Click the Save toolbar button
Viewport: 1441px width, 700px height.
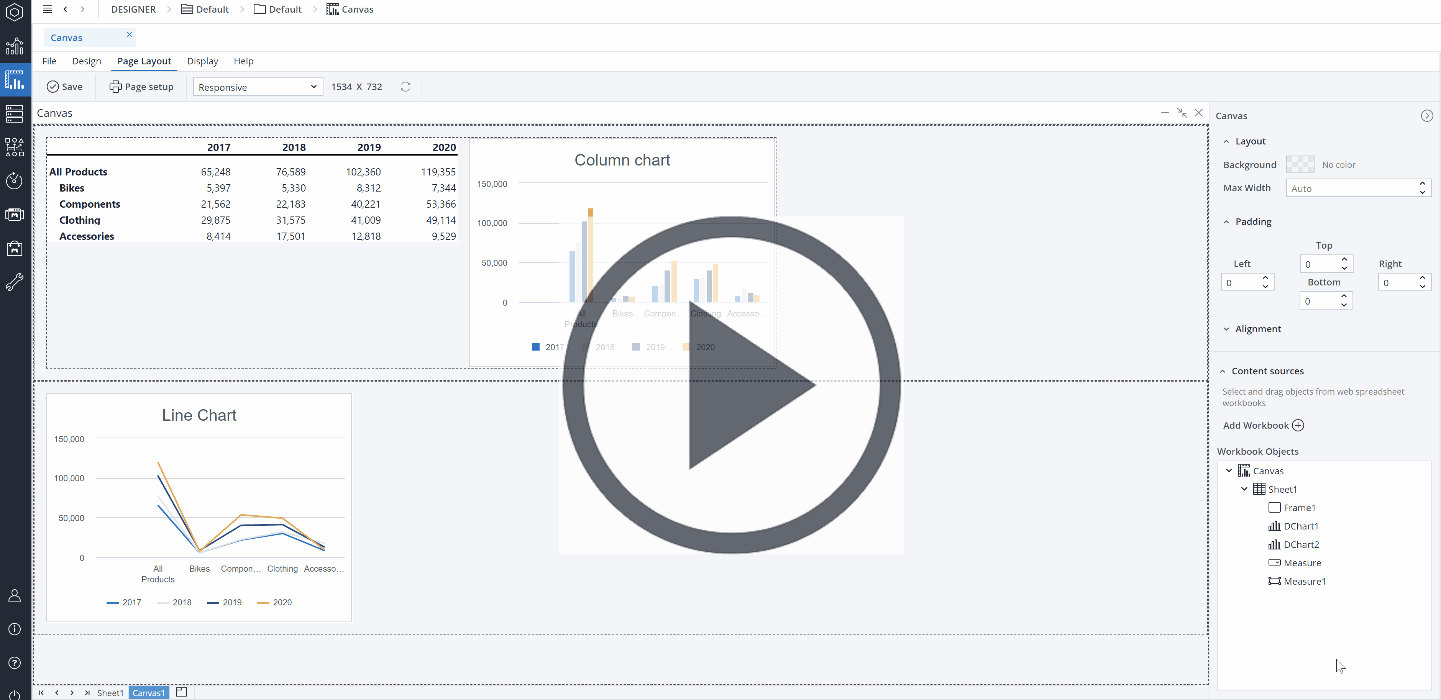(65, 87)
